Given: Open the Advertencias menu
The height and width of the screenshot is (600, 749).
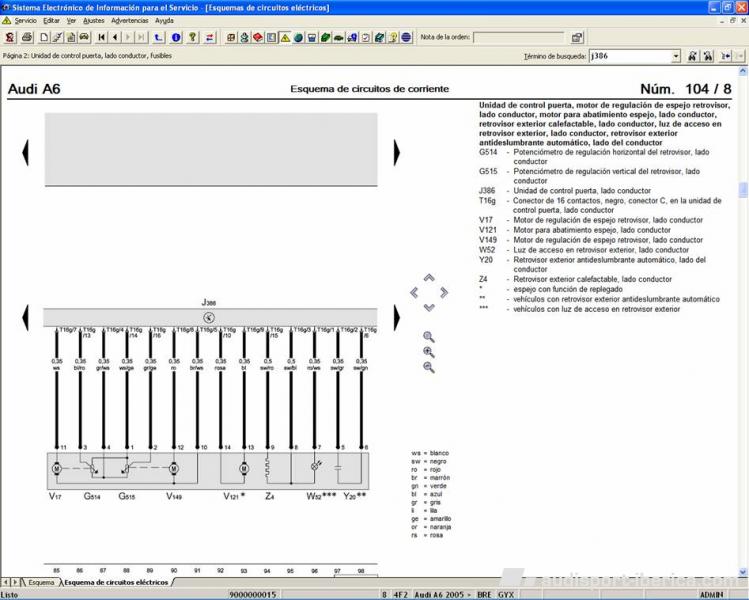Looking at the screenshot, I should pyautogui.click(x=130, y=21).
